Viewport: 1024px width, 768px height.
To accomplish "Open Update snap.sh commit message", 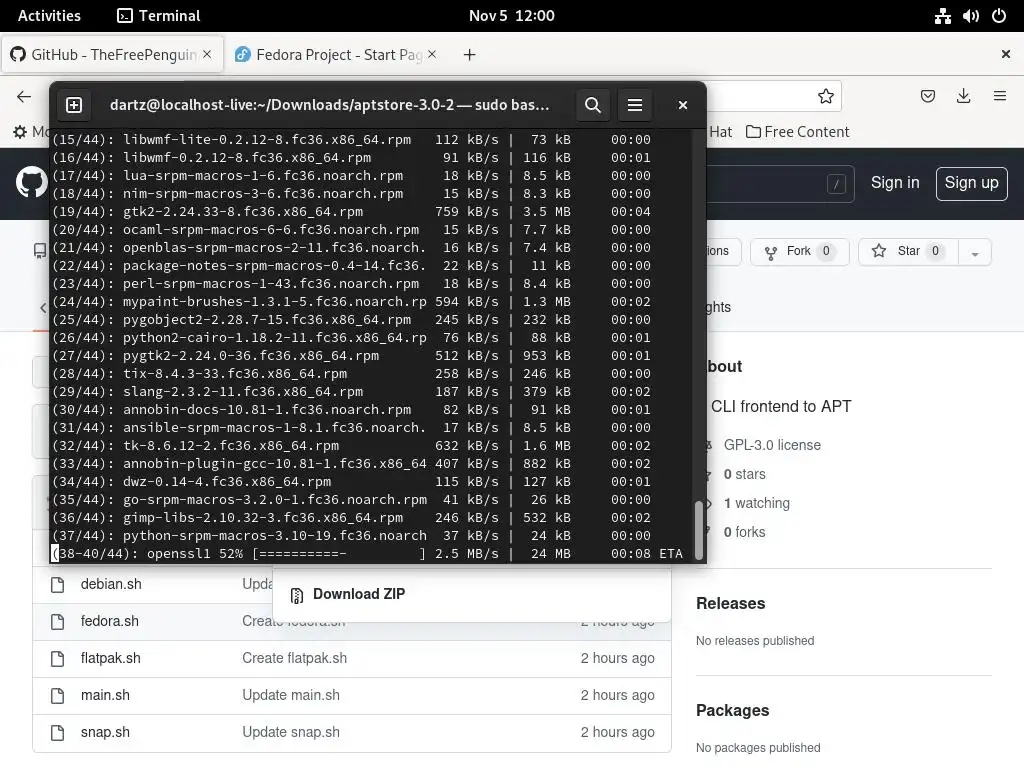I will pyautogui.click(x=291, y=732).
